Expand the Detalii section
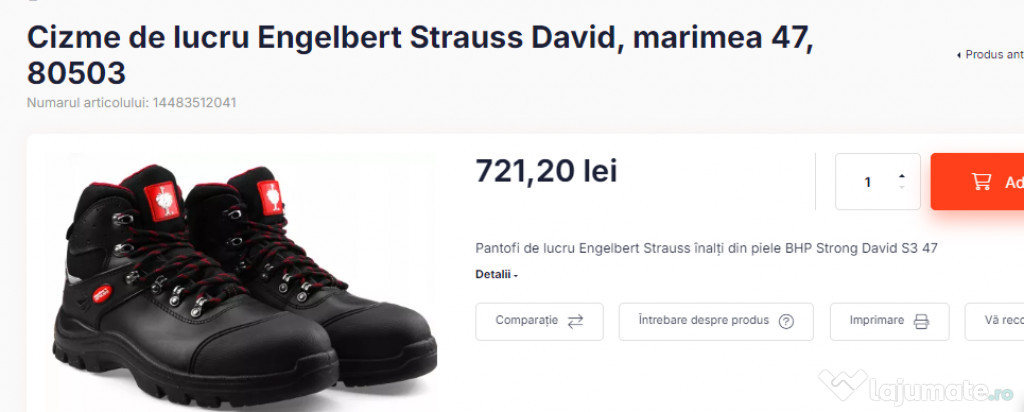Screen dimensions: 1024x412 tap(496, 275)
